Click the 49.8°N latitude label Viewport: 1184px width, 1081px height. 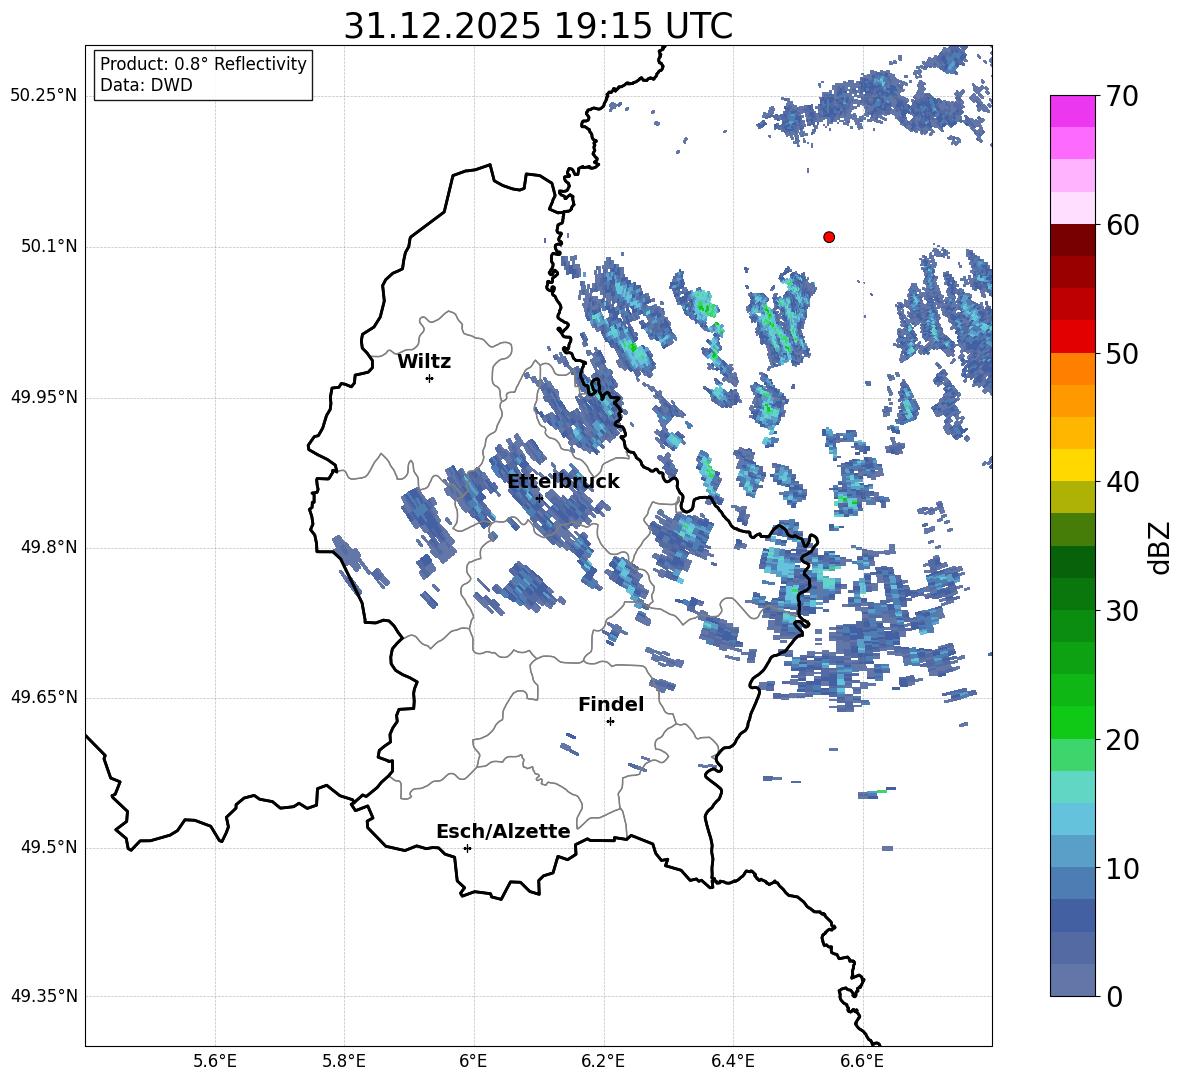[x=48, y=547]
